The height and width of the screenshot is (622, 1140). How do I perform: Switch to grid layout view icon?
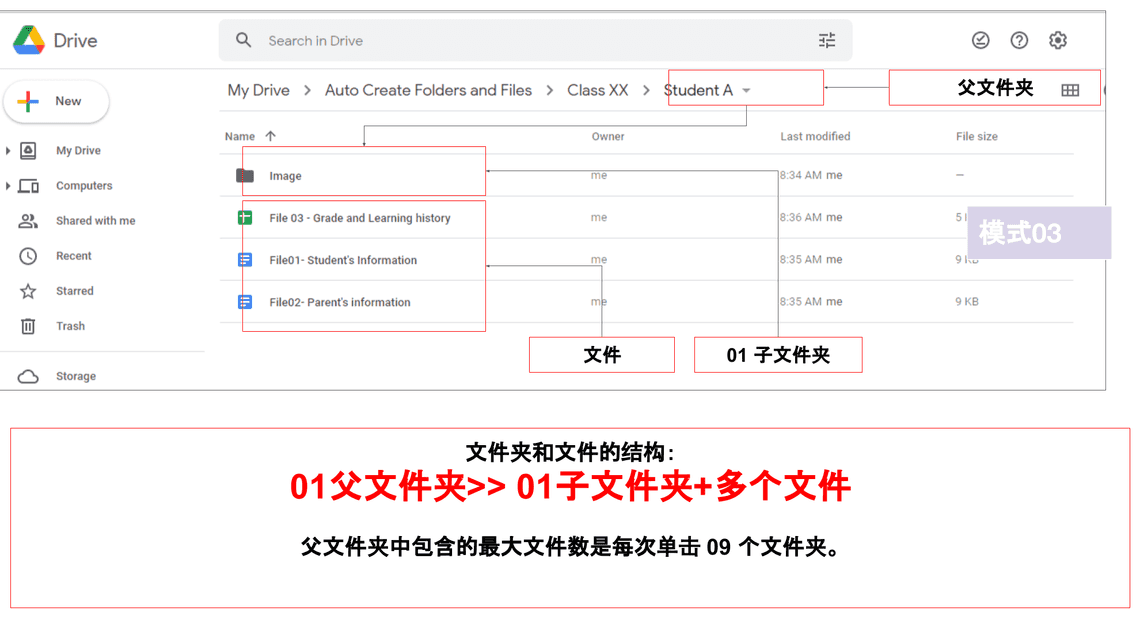(1070, 90)
